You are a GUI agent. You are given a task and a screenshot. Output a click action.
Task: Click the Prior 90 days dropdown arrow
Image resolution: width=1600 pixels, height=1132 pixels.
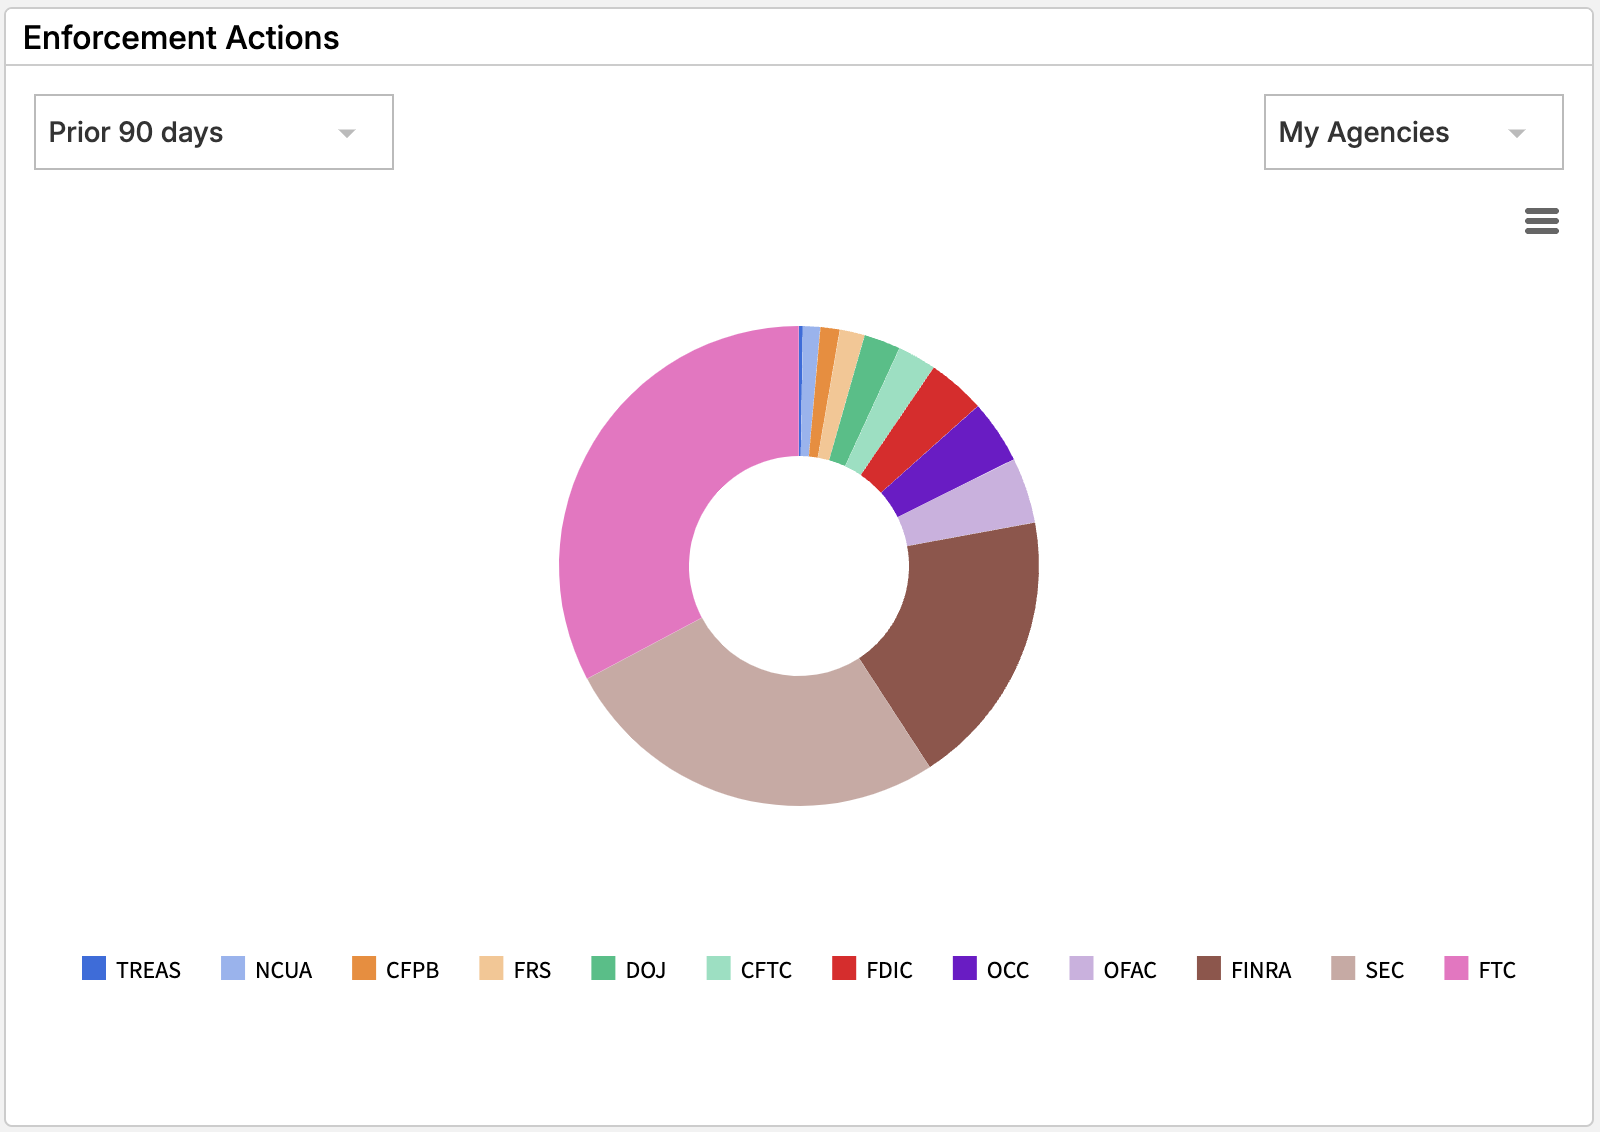pyautogui.click(x=347, y=133)
